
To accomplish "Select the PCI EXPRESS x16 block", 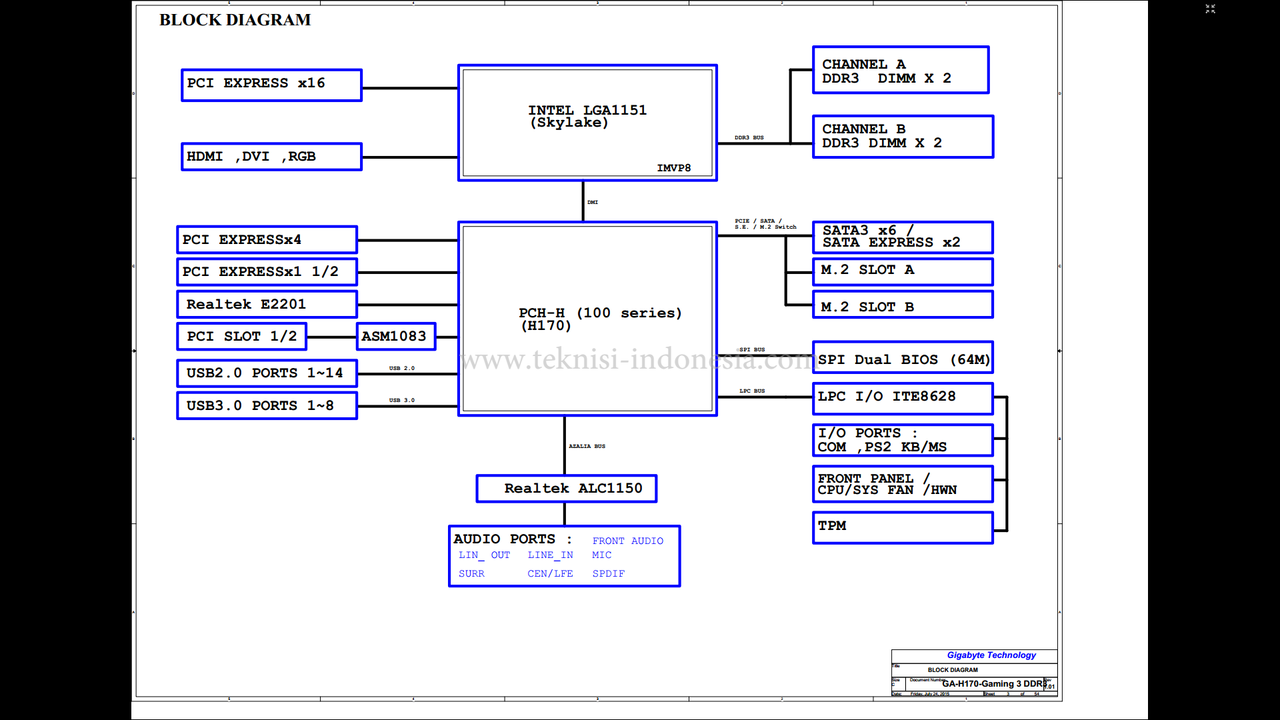I will 272,84.
